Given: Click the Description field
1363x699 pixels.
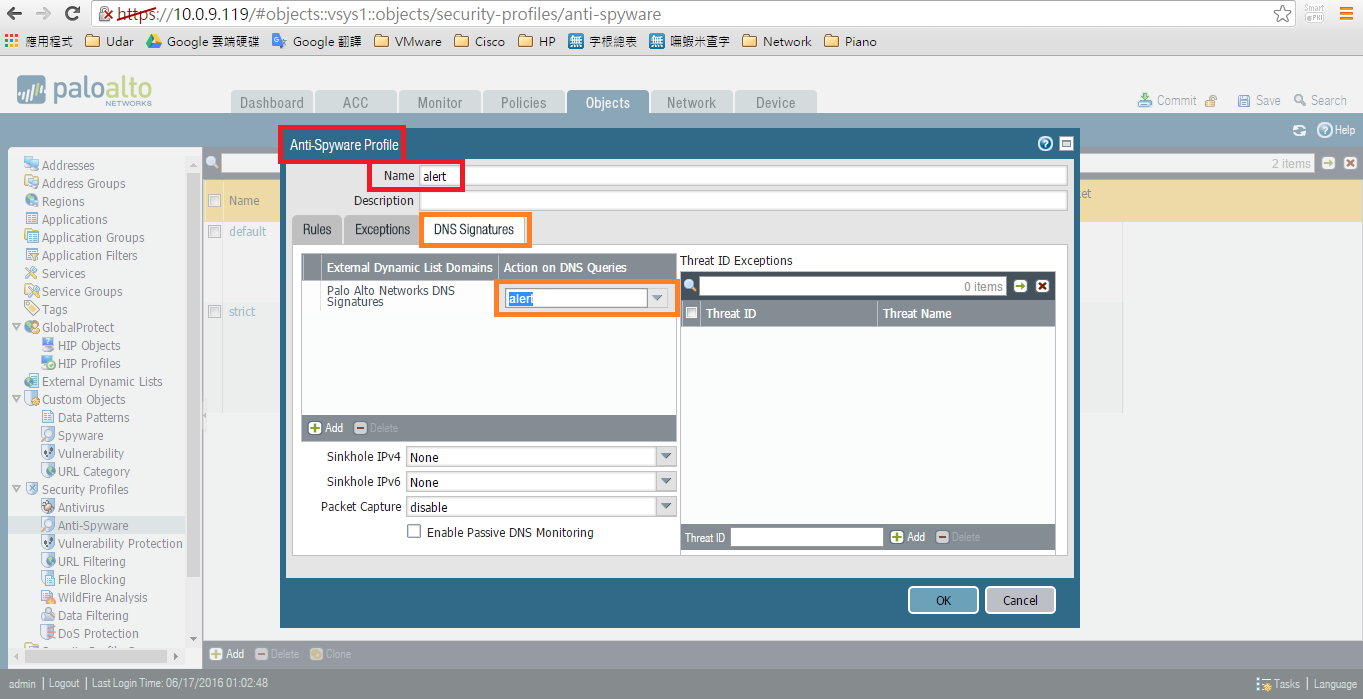Looking at the screenshot, I should click(743, 200).
